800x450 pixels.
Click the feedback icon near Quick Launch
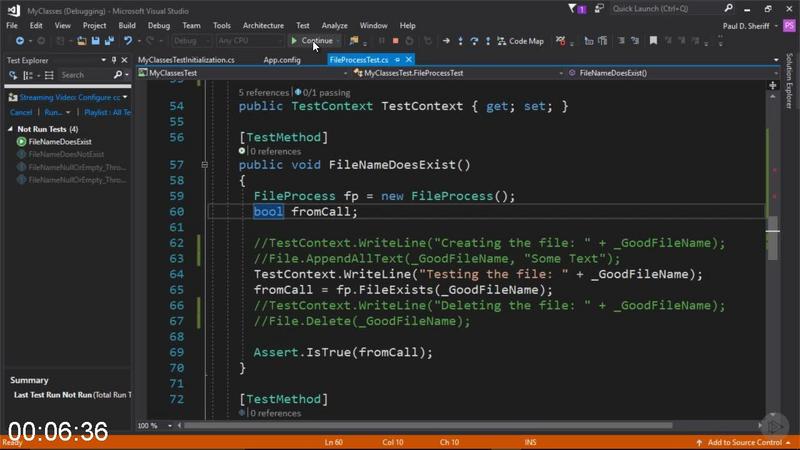pyautogui.click(x=598, y=9)
